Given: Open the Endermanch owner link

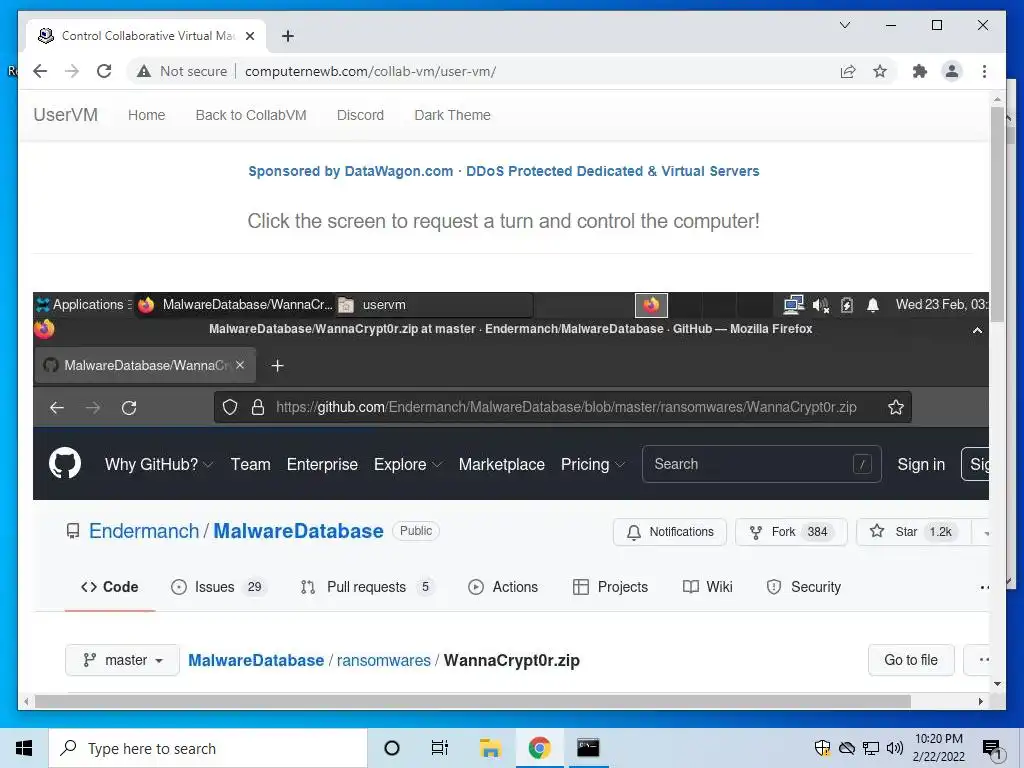Looking at the screenshot, I should point(144,531).
